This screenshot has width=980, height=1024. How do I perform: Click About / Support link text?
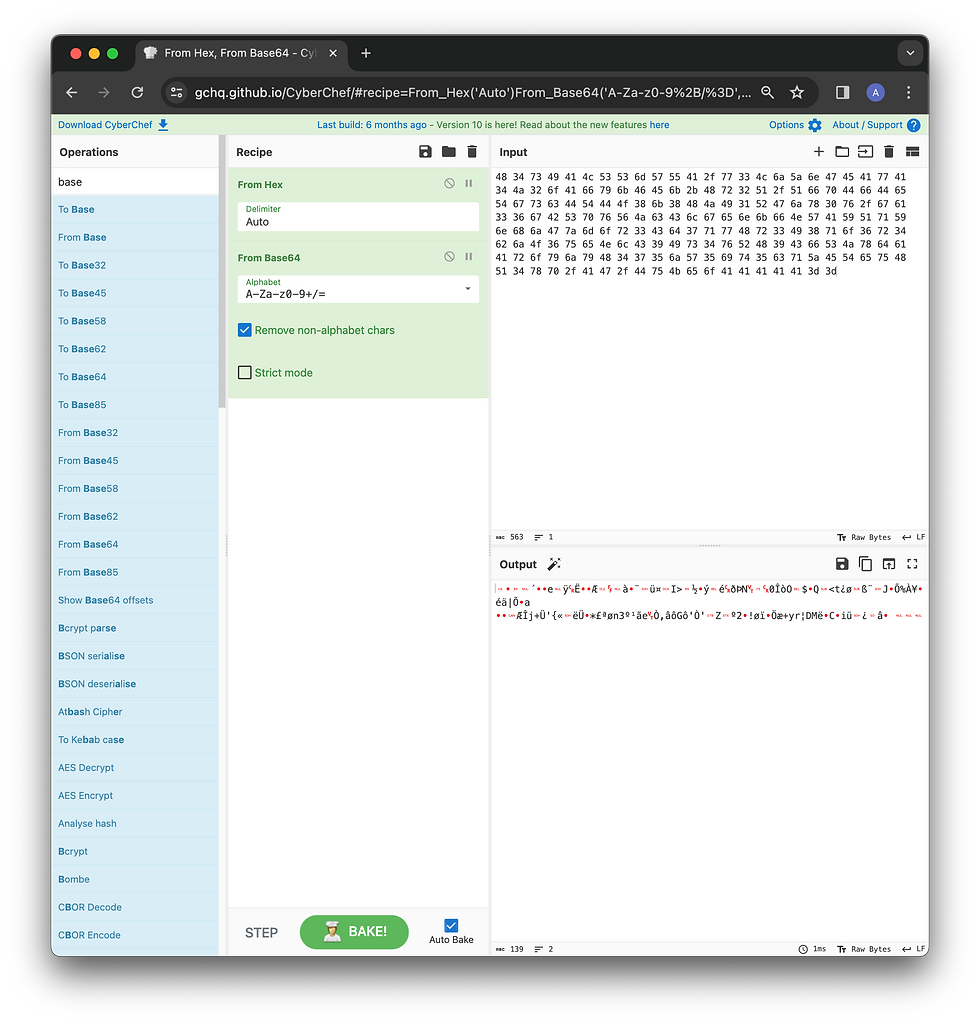click(867, 125)
